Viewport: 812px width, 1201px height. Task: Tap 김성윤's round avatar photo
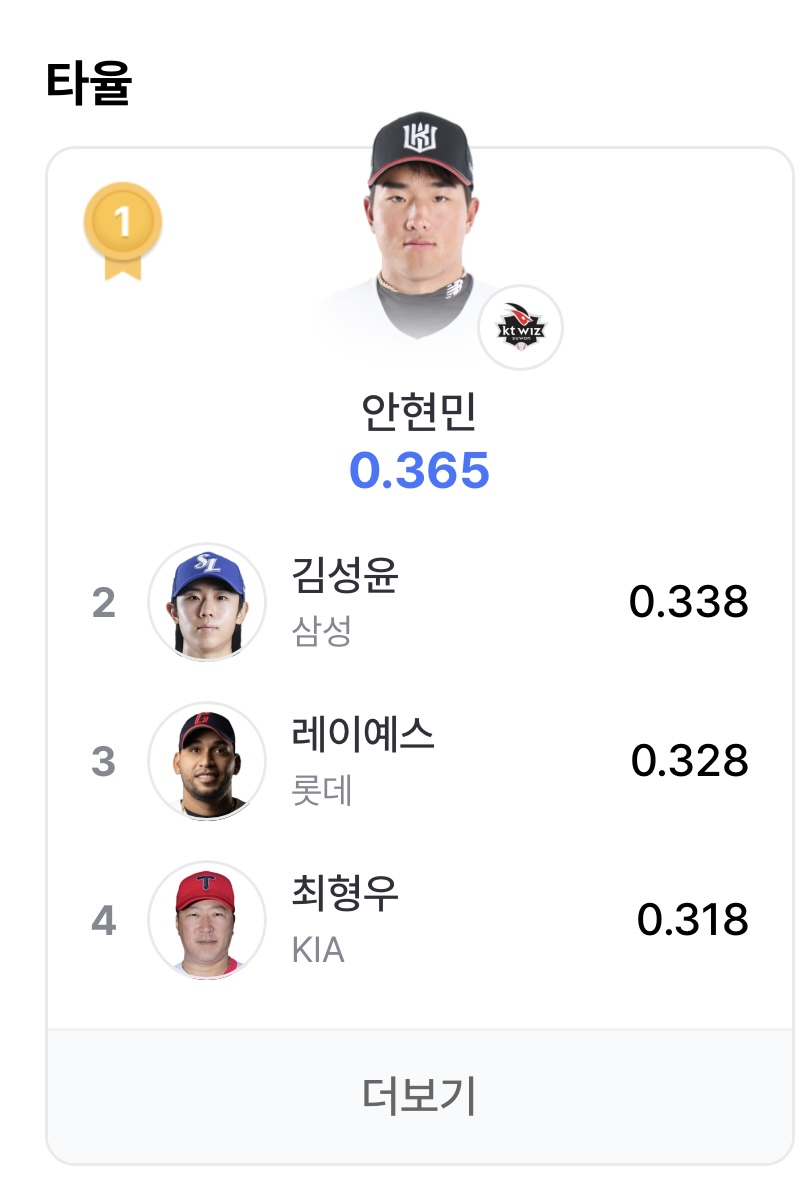207,602
